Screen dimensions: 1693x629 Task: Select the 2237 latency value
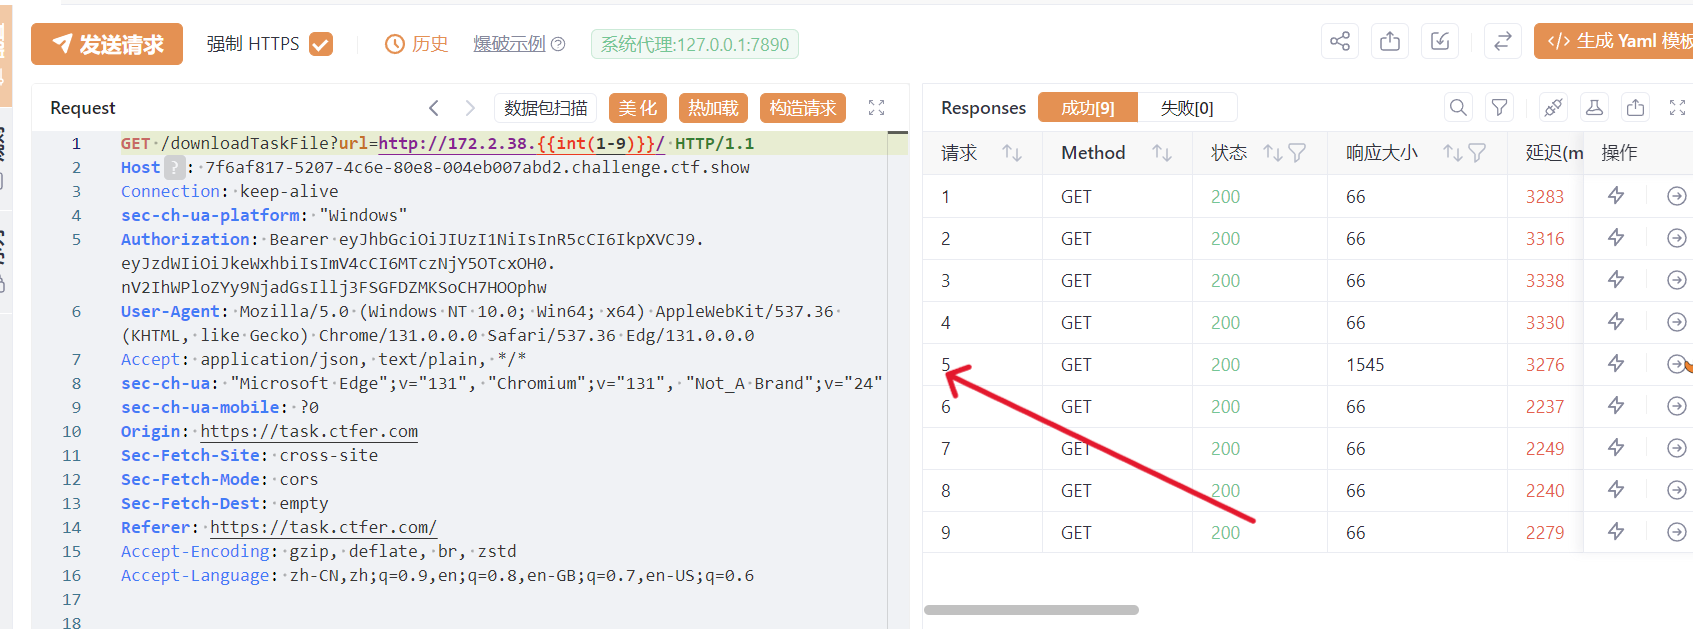click(1545, 407)
